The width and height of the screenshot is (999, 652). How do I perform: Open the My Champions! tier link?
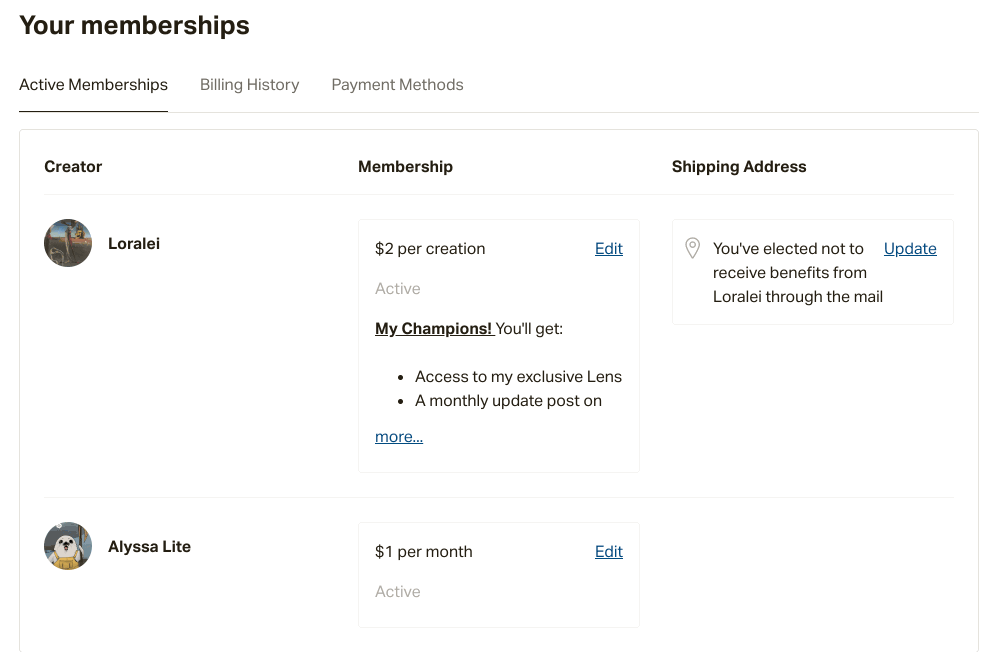pyautogui.click(x=434, y=328)
